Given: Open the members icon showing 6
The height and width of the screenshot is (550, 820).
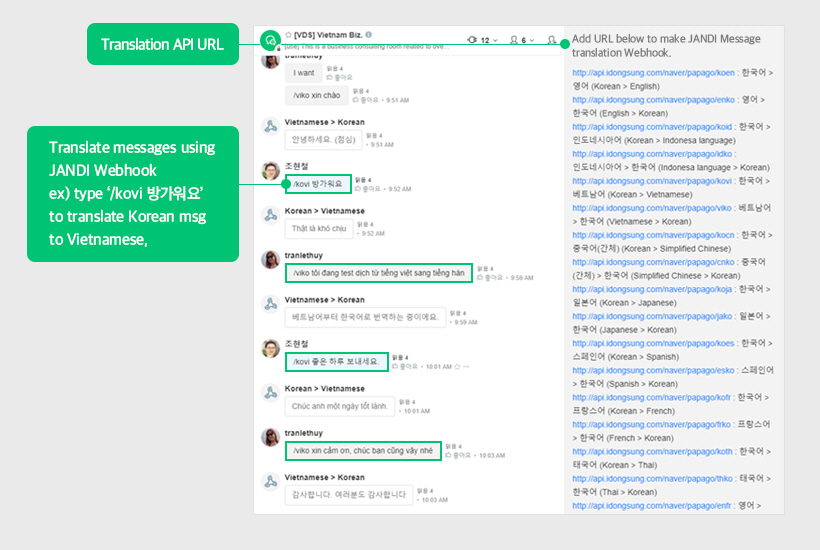Looking at the screenshot, I should pos(514,40).
